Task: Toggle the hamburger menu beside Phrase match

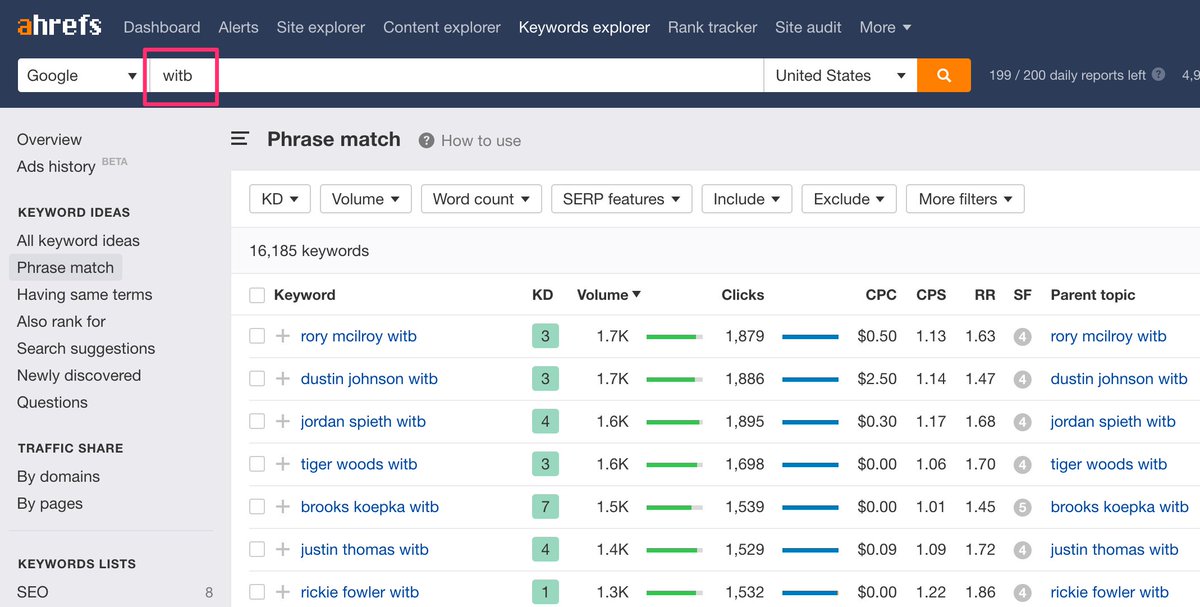Action: pyautogui.click(x=240, y=139)
